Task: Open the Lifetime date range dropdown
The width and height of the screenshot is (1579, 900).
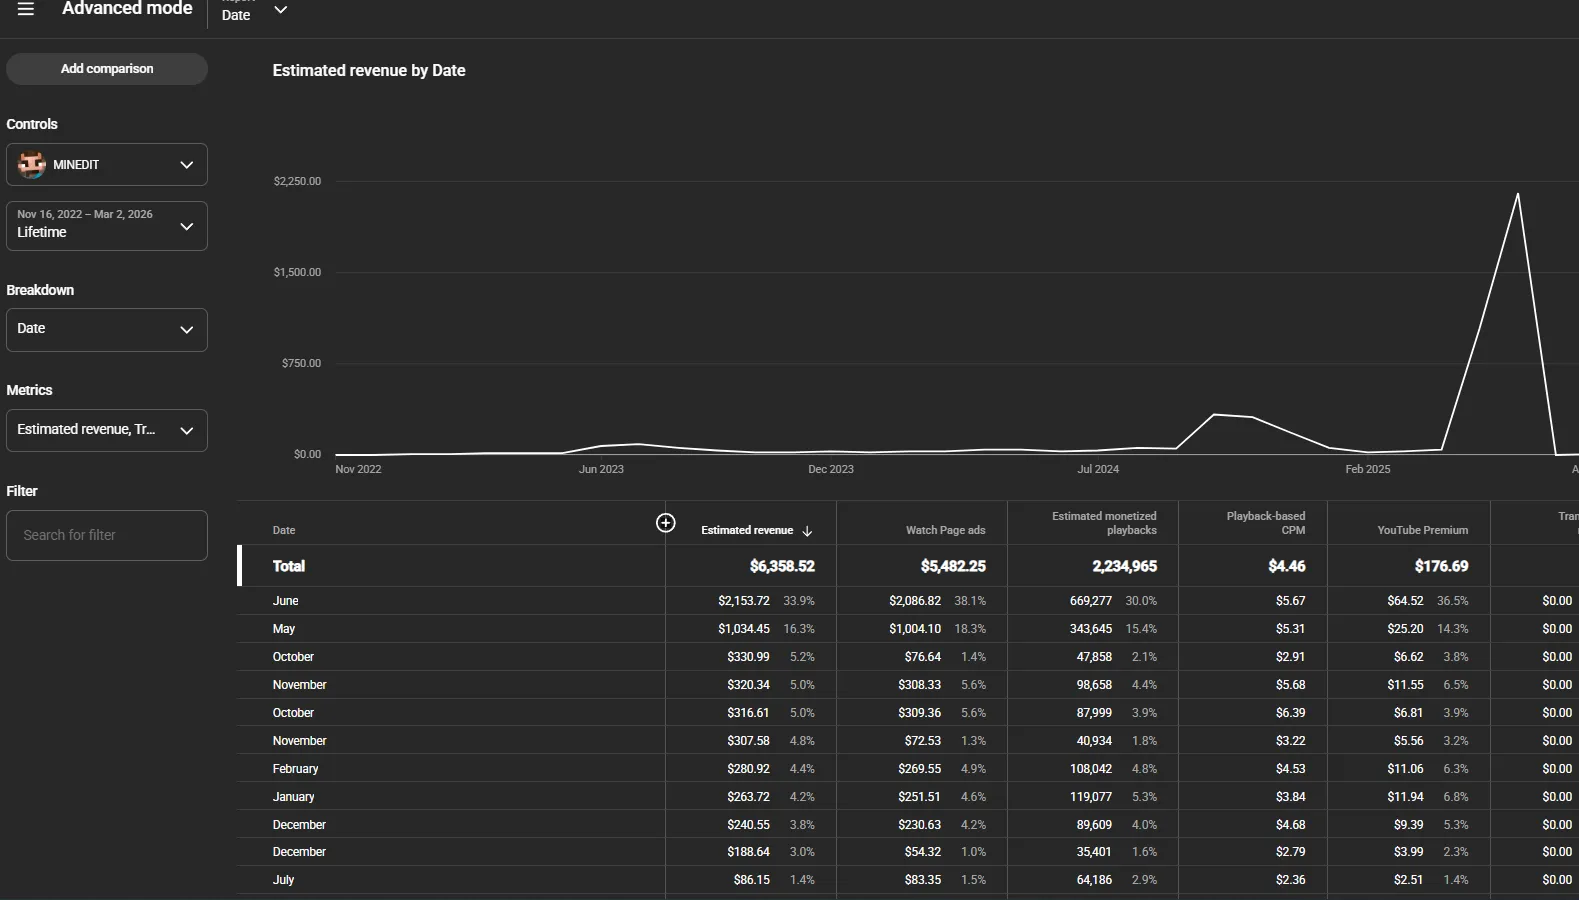Action: 107,226
